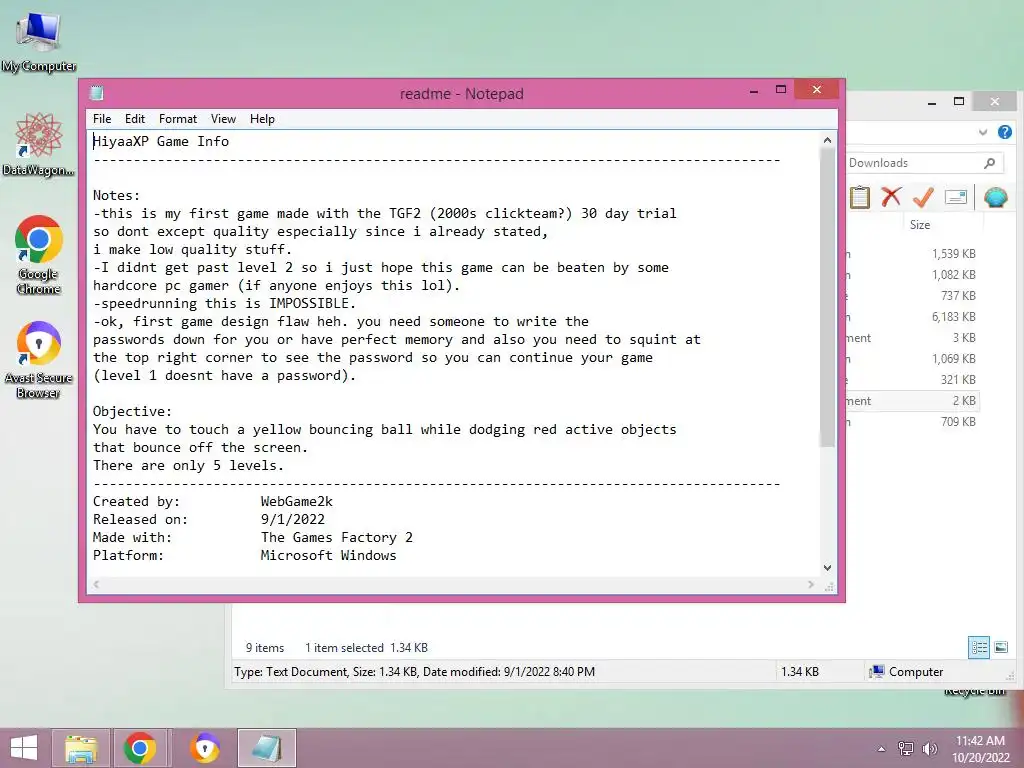Maximize the Explorer window behind Notepad
This screenshot has height=768, width=1024.
tap(959, 101)
